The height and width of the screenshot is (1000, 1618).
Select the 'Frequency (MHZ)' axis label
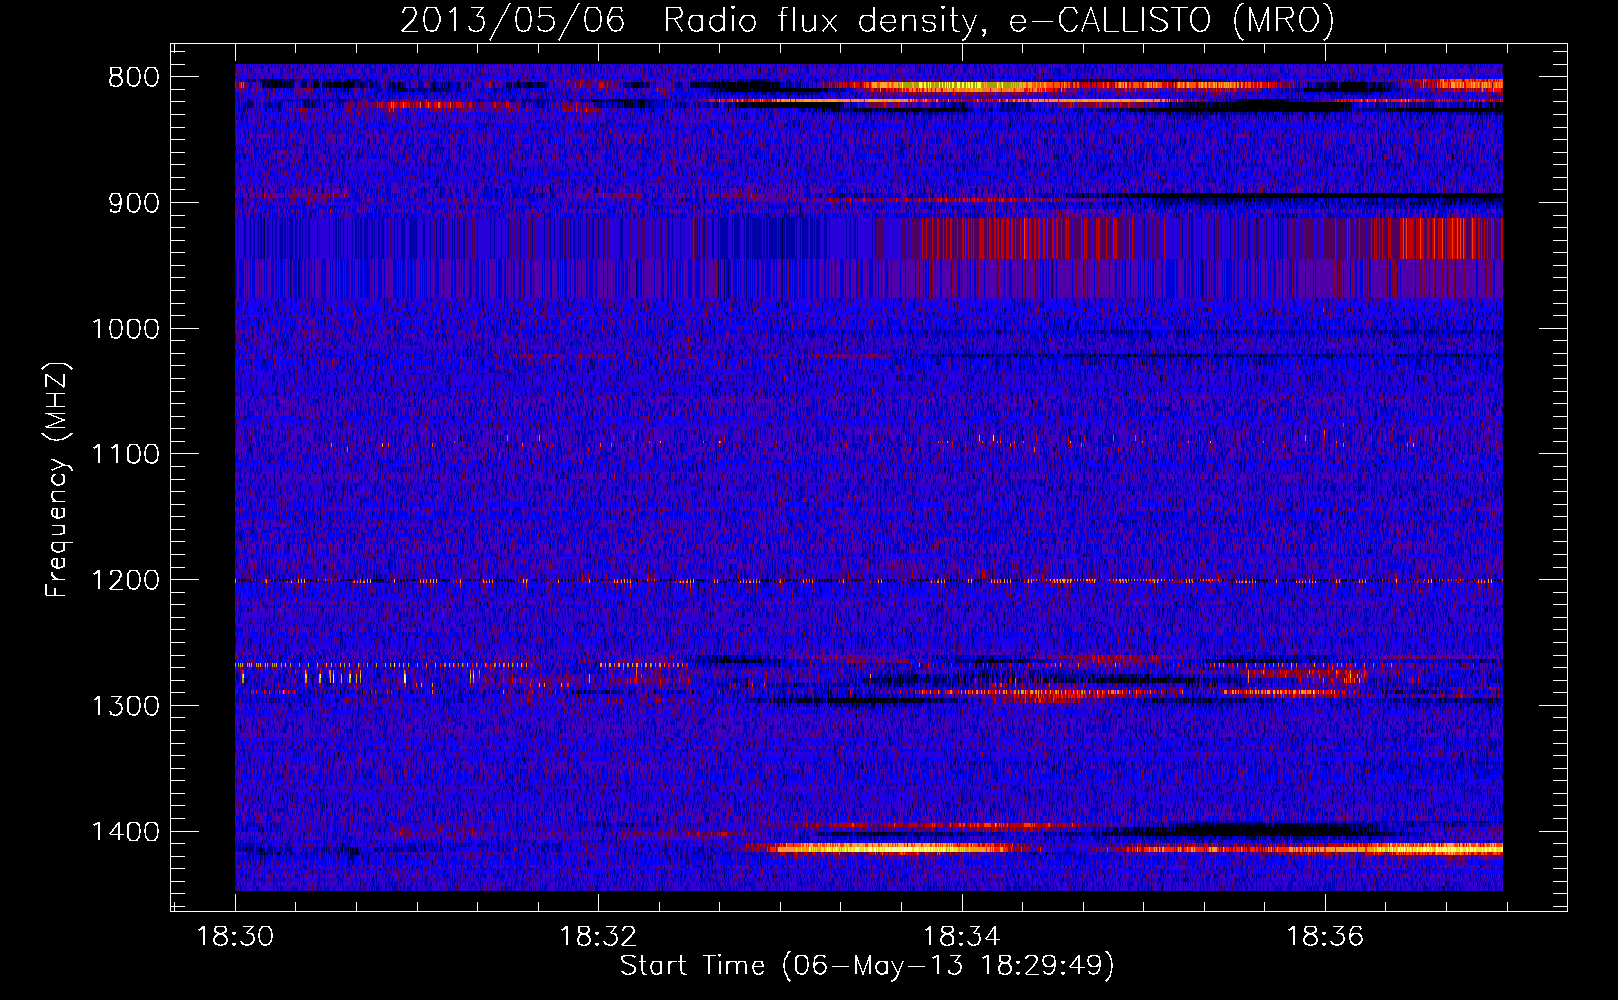pos(58,480)
